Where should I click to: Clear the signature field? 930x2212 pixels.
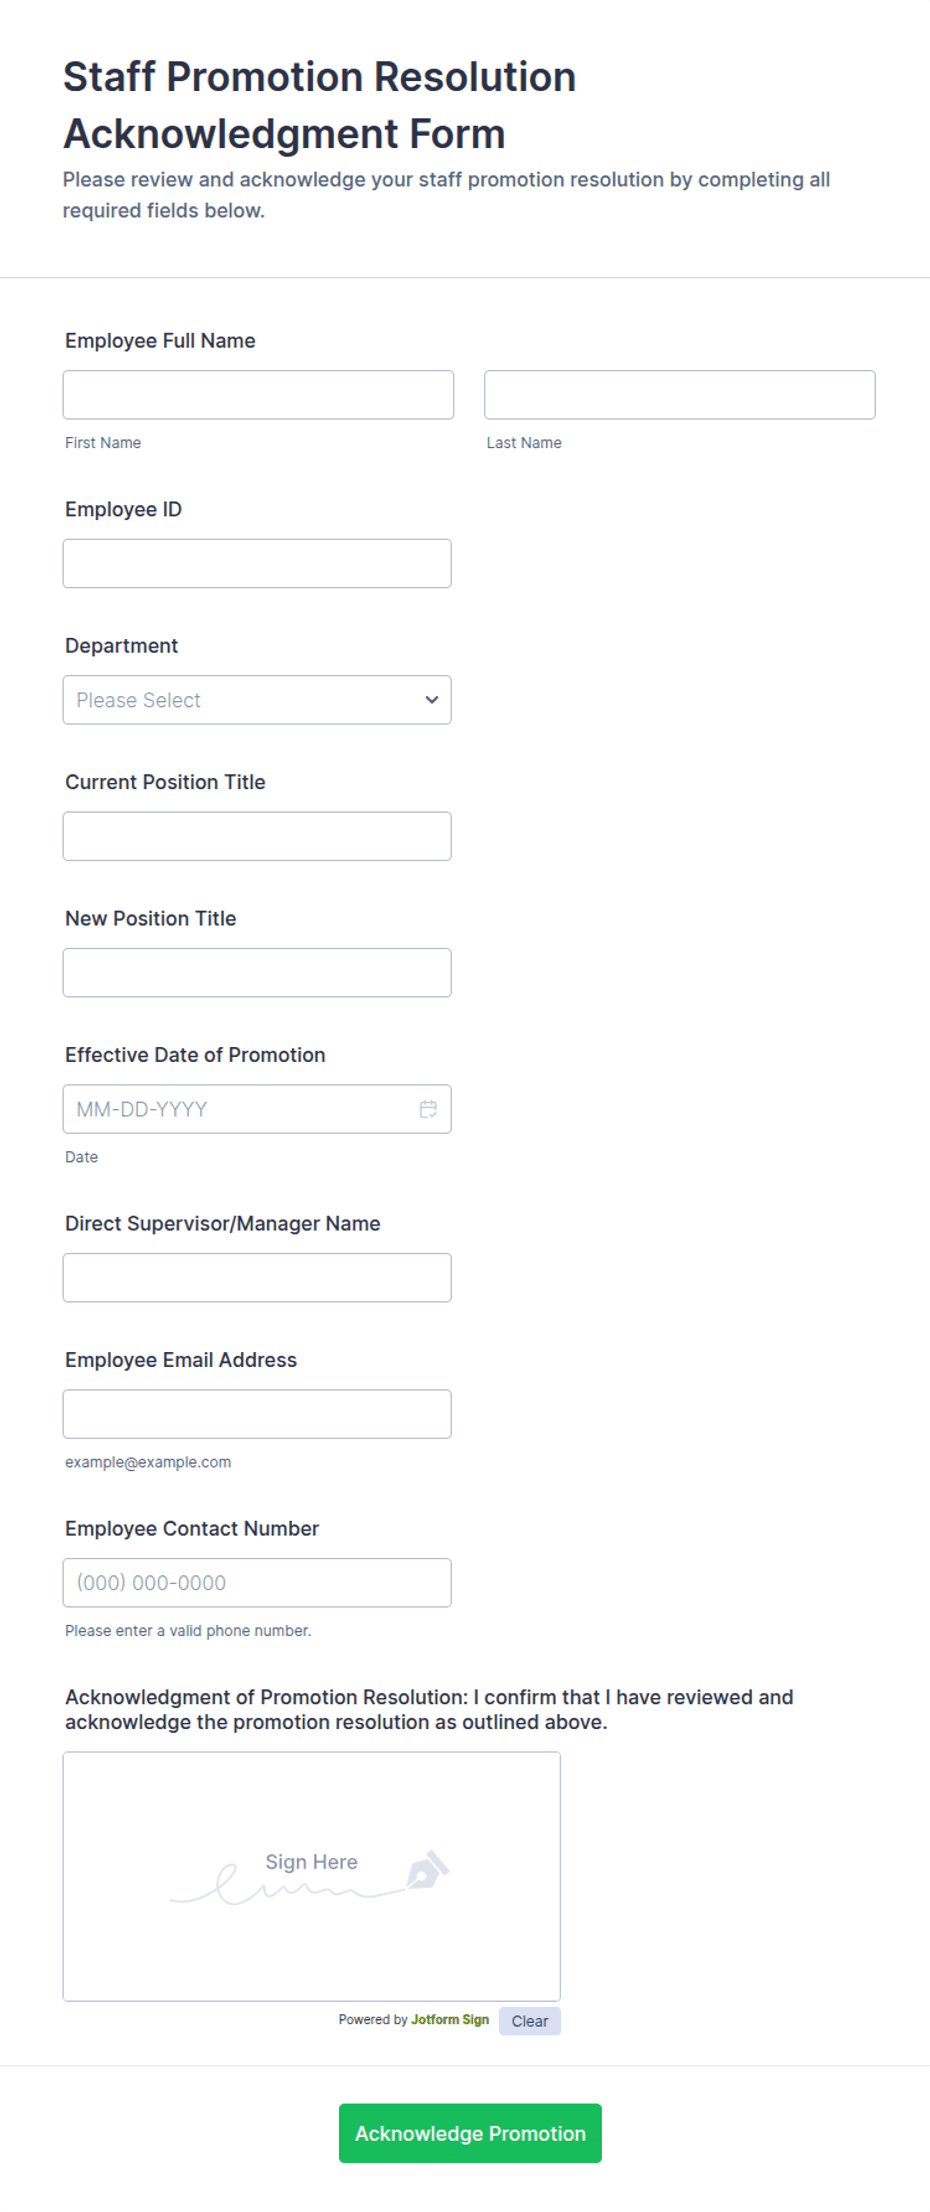(530, 2021)
